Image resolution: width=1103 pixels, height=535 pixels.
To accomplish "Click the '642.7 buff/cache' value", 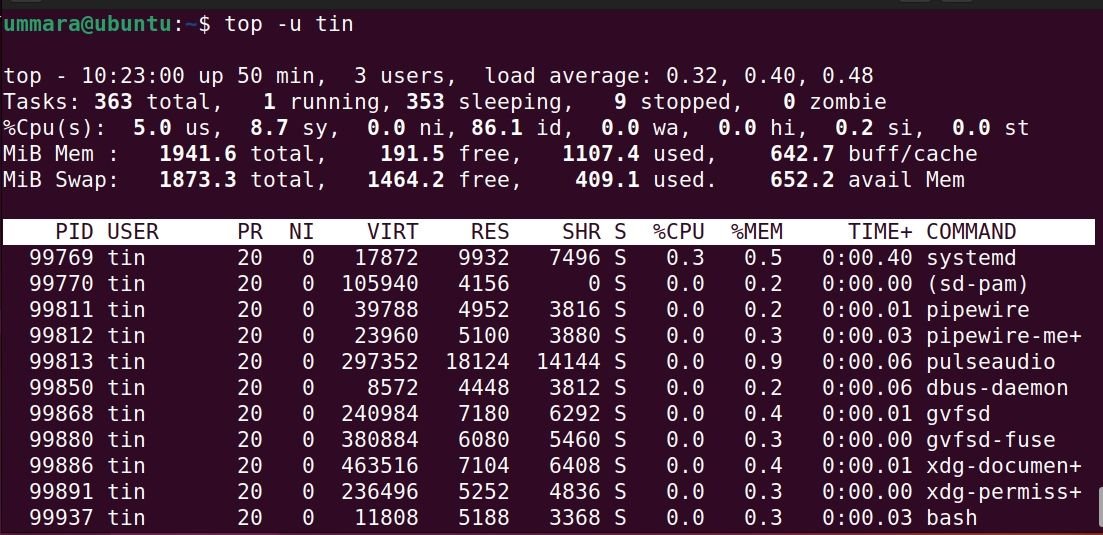I will click(x=873, y=154).
